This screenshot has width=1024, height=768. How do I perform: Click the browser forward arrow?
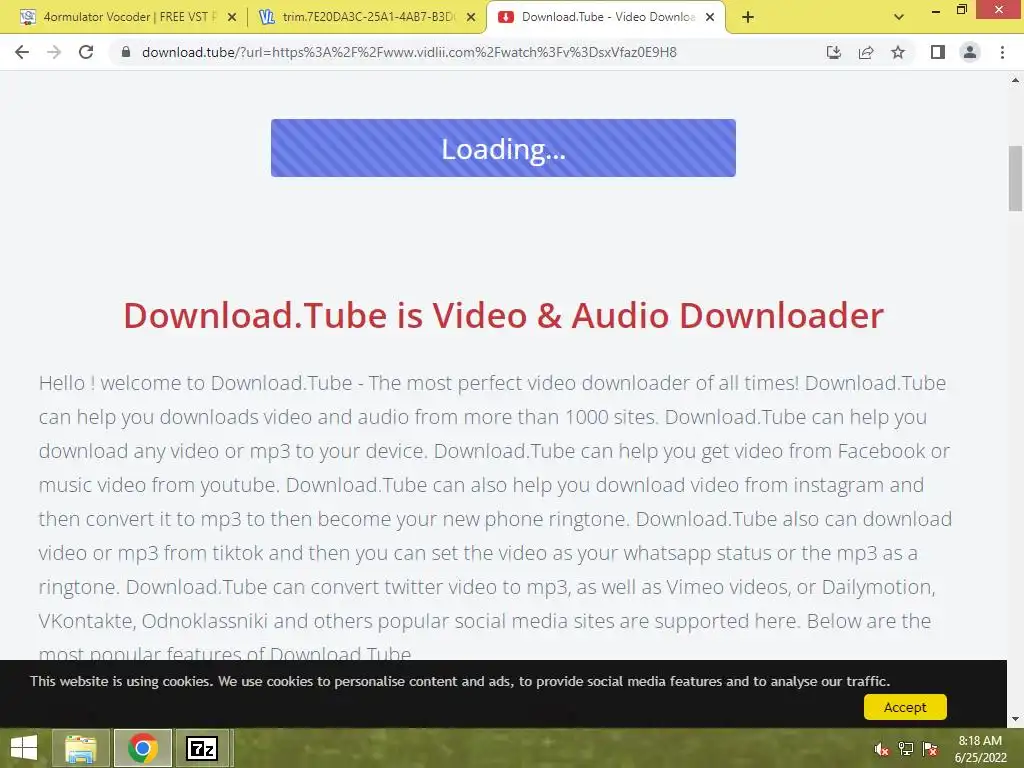[54, 52]
